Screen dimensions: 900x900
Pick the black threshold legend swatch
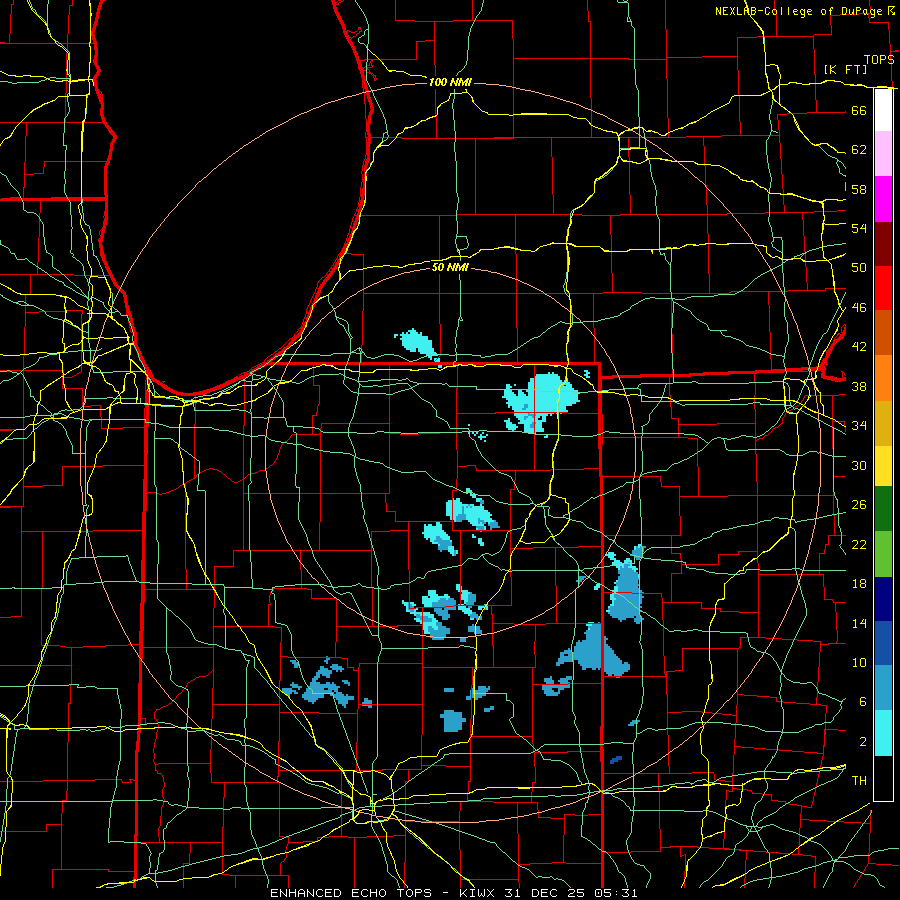[x=883, y=778]
